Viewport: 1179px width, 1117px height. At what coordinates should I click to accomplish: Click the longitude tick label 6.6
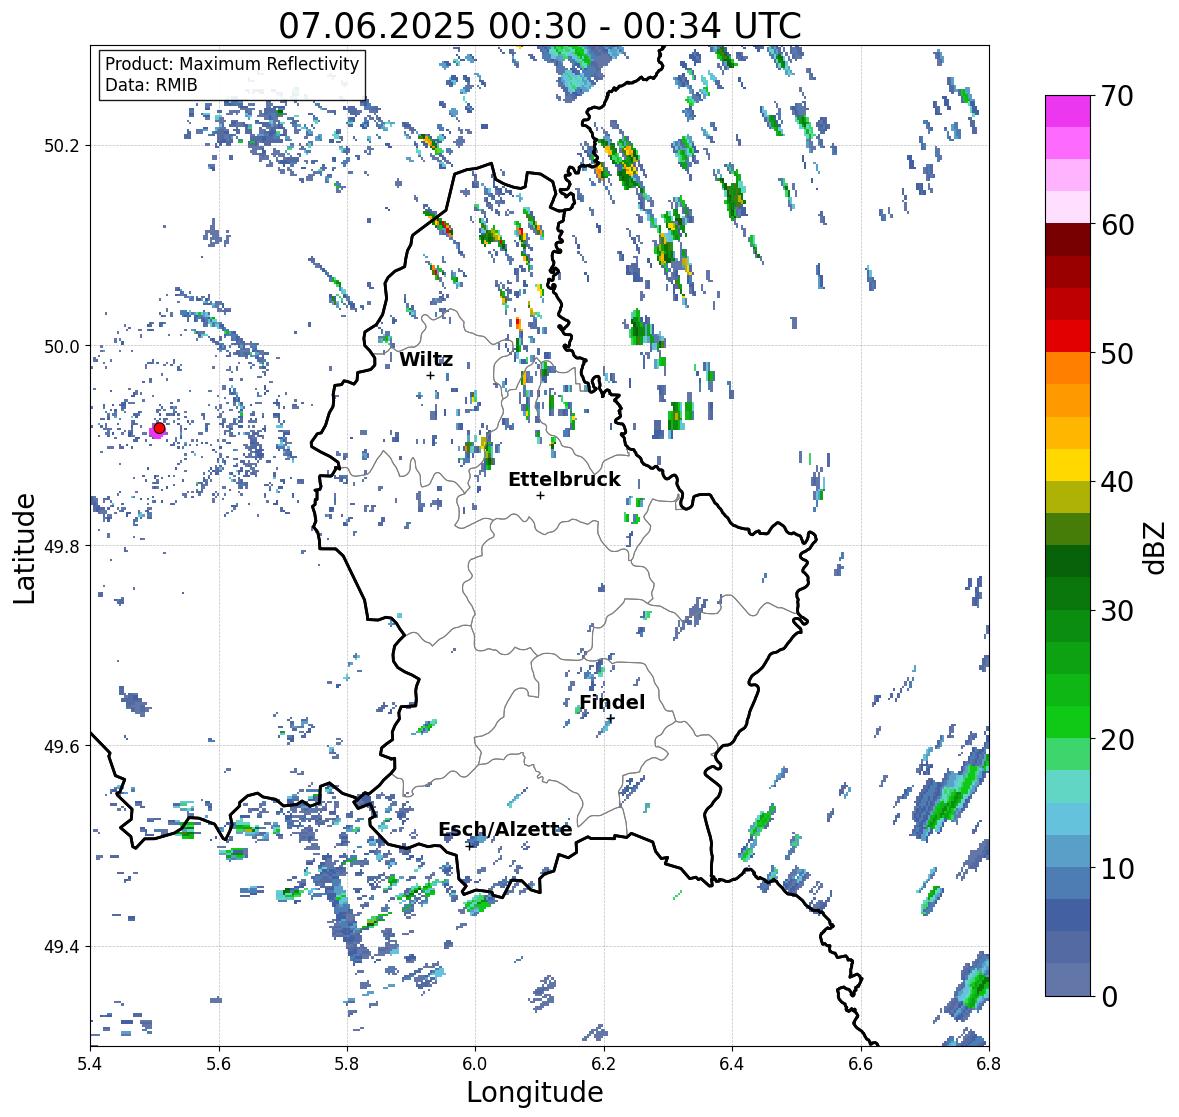tap(861, 1064)
